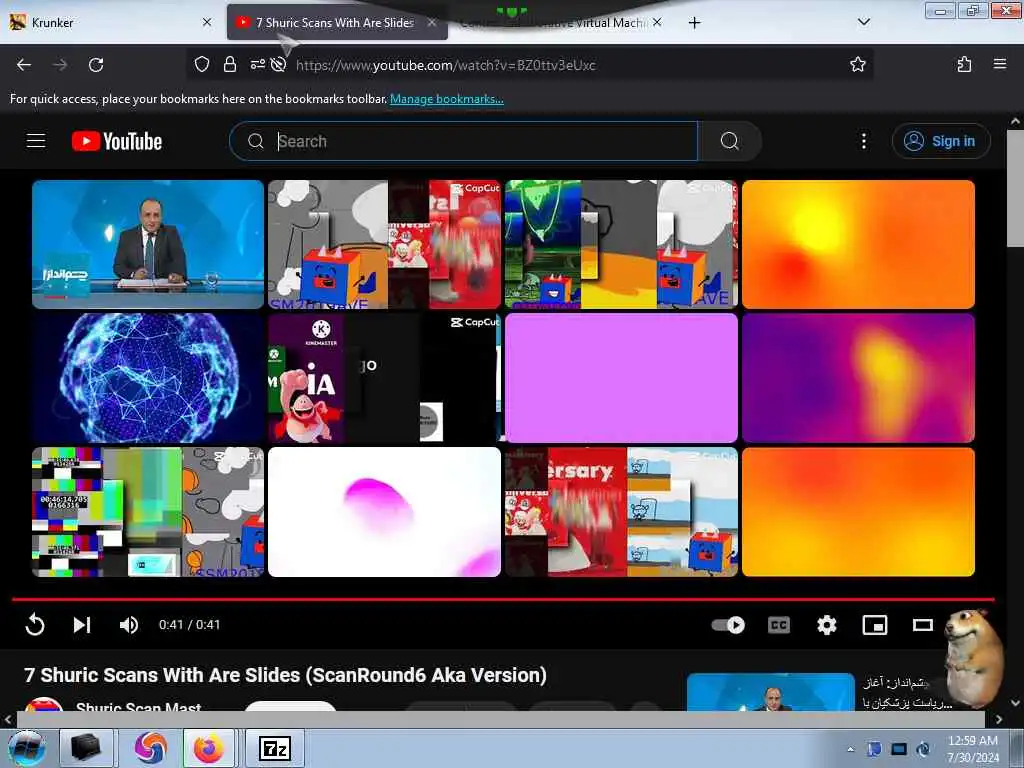
Task: Click the autoplay blocked icon in address bar
Action: click(x=279, y=64)
